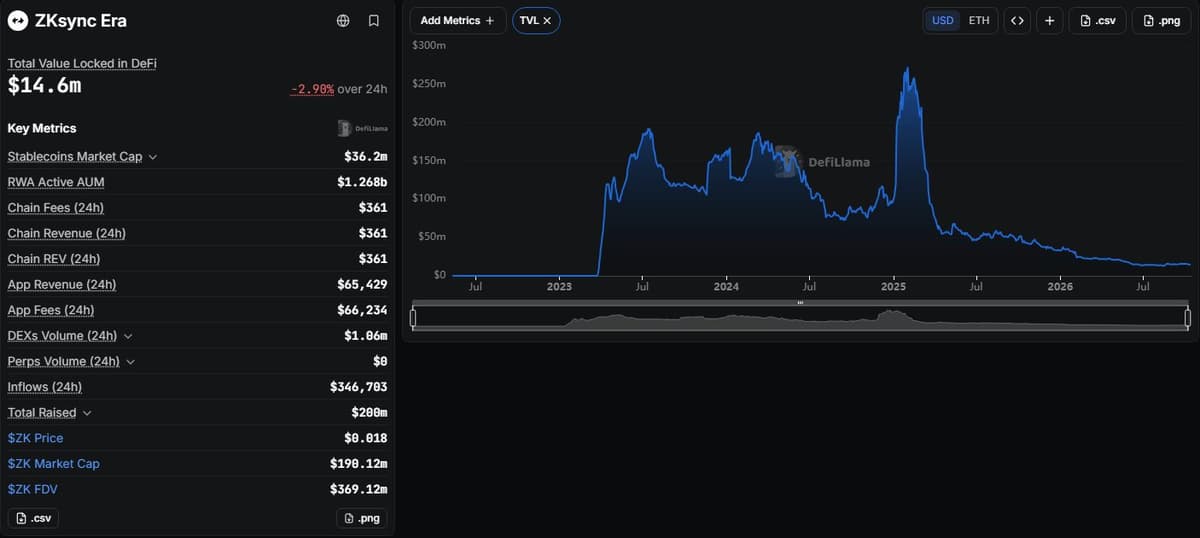Viewport: 1200px width, 538px height.
Task: Click the early 2025 TVL peak on chart
Action: tap(906, 70)
